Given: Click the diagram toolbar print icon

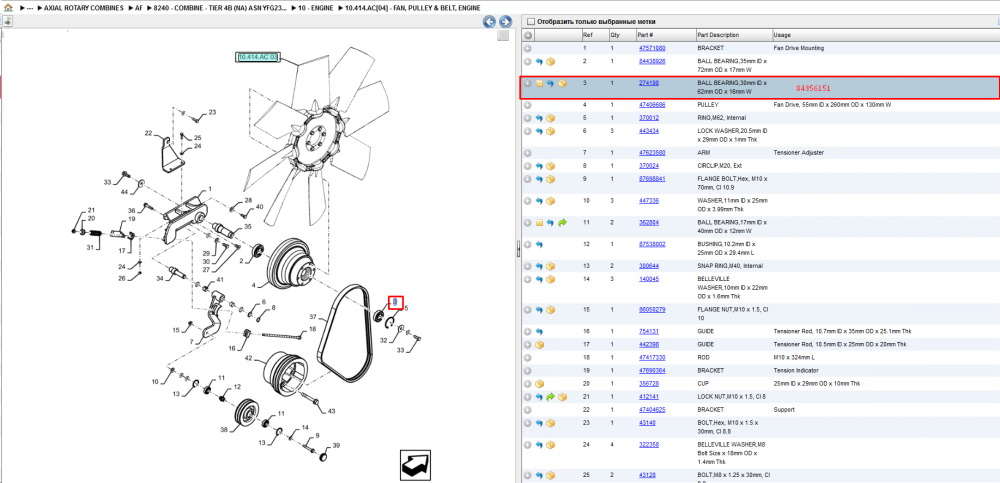Looking at the screenshot, I should point(8,21).
